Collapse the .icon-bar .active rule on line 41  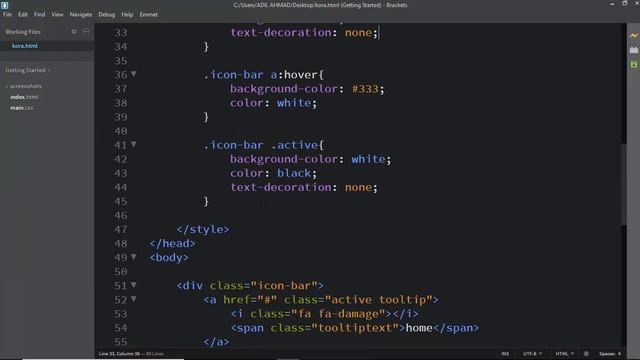pos(133,144)
